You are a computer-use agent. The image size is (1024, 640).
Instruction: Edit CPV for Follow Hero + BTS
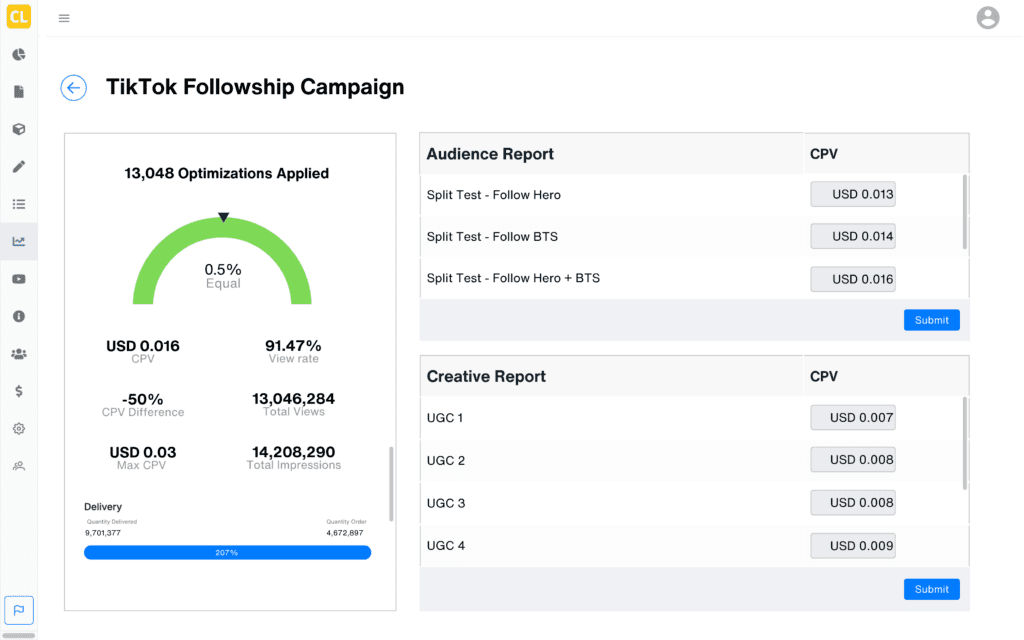pos(853,280)
